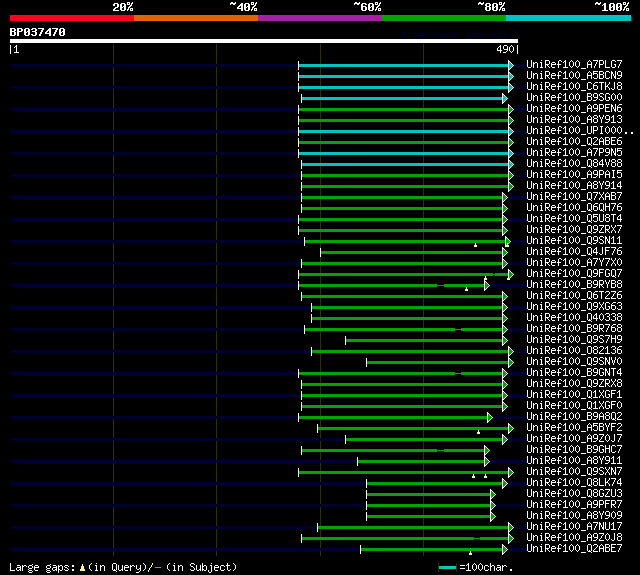Select the UniRef100_Q9FGQ7 label
640x575 pixels.
click(574, 274)
